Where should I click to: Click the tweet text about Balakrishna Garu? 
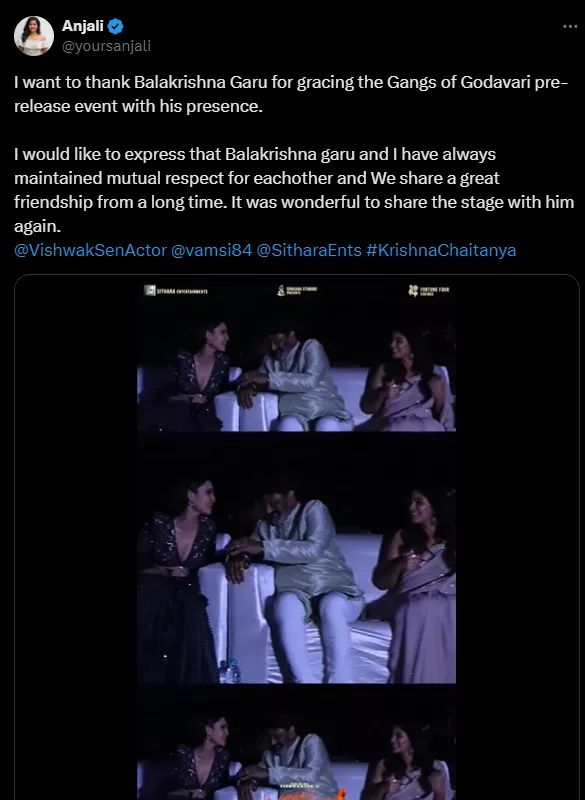coord(291,94)
